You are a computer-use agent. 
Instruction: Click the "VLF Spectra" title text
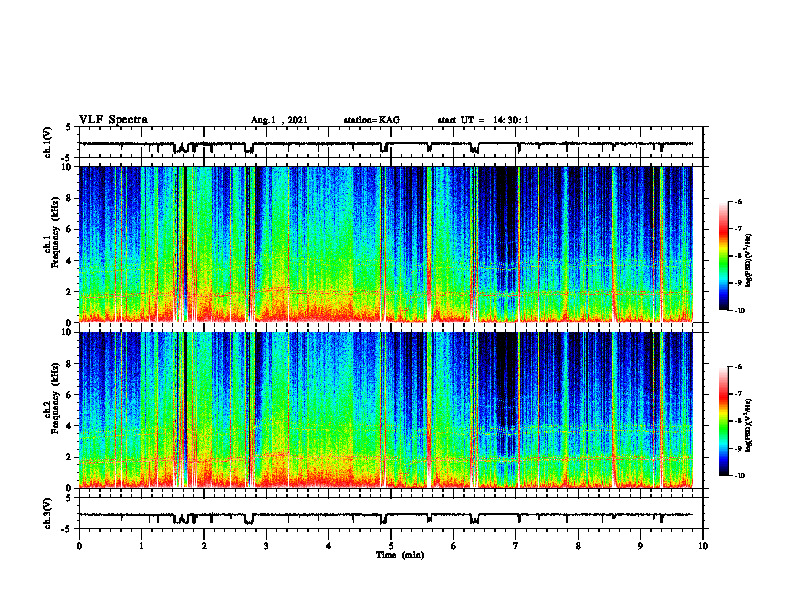tap(113, 120)
